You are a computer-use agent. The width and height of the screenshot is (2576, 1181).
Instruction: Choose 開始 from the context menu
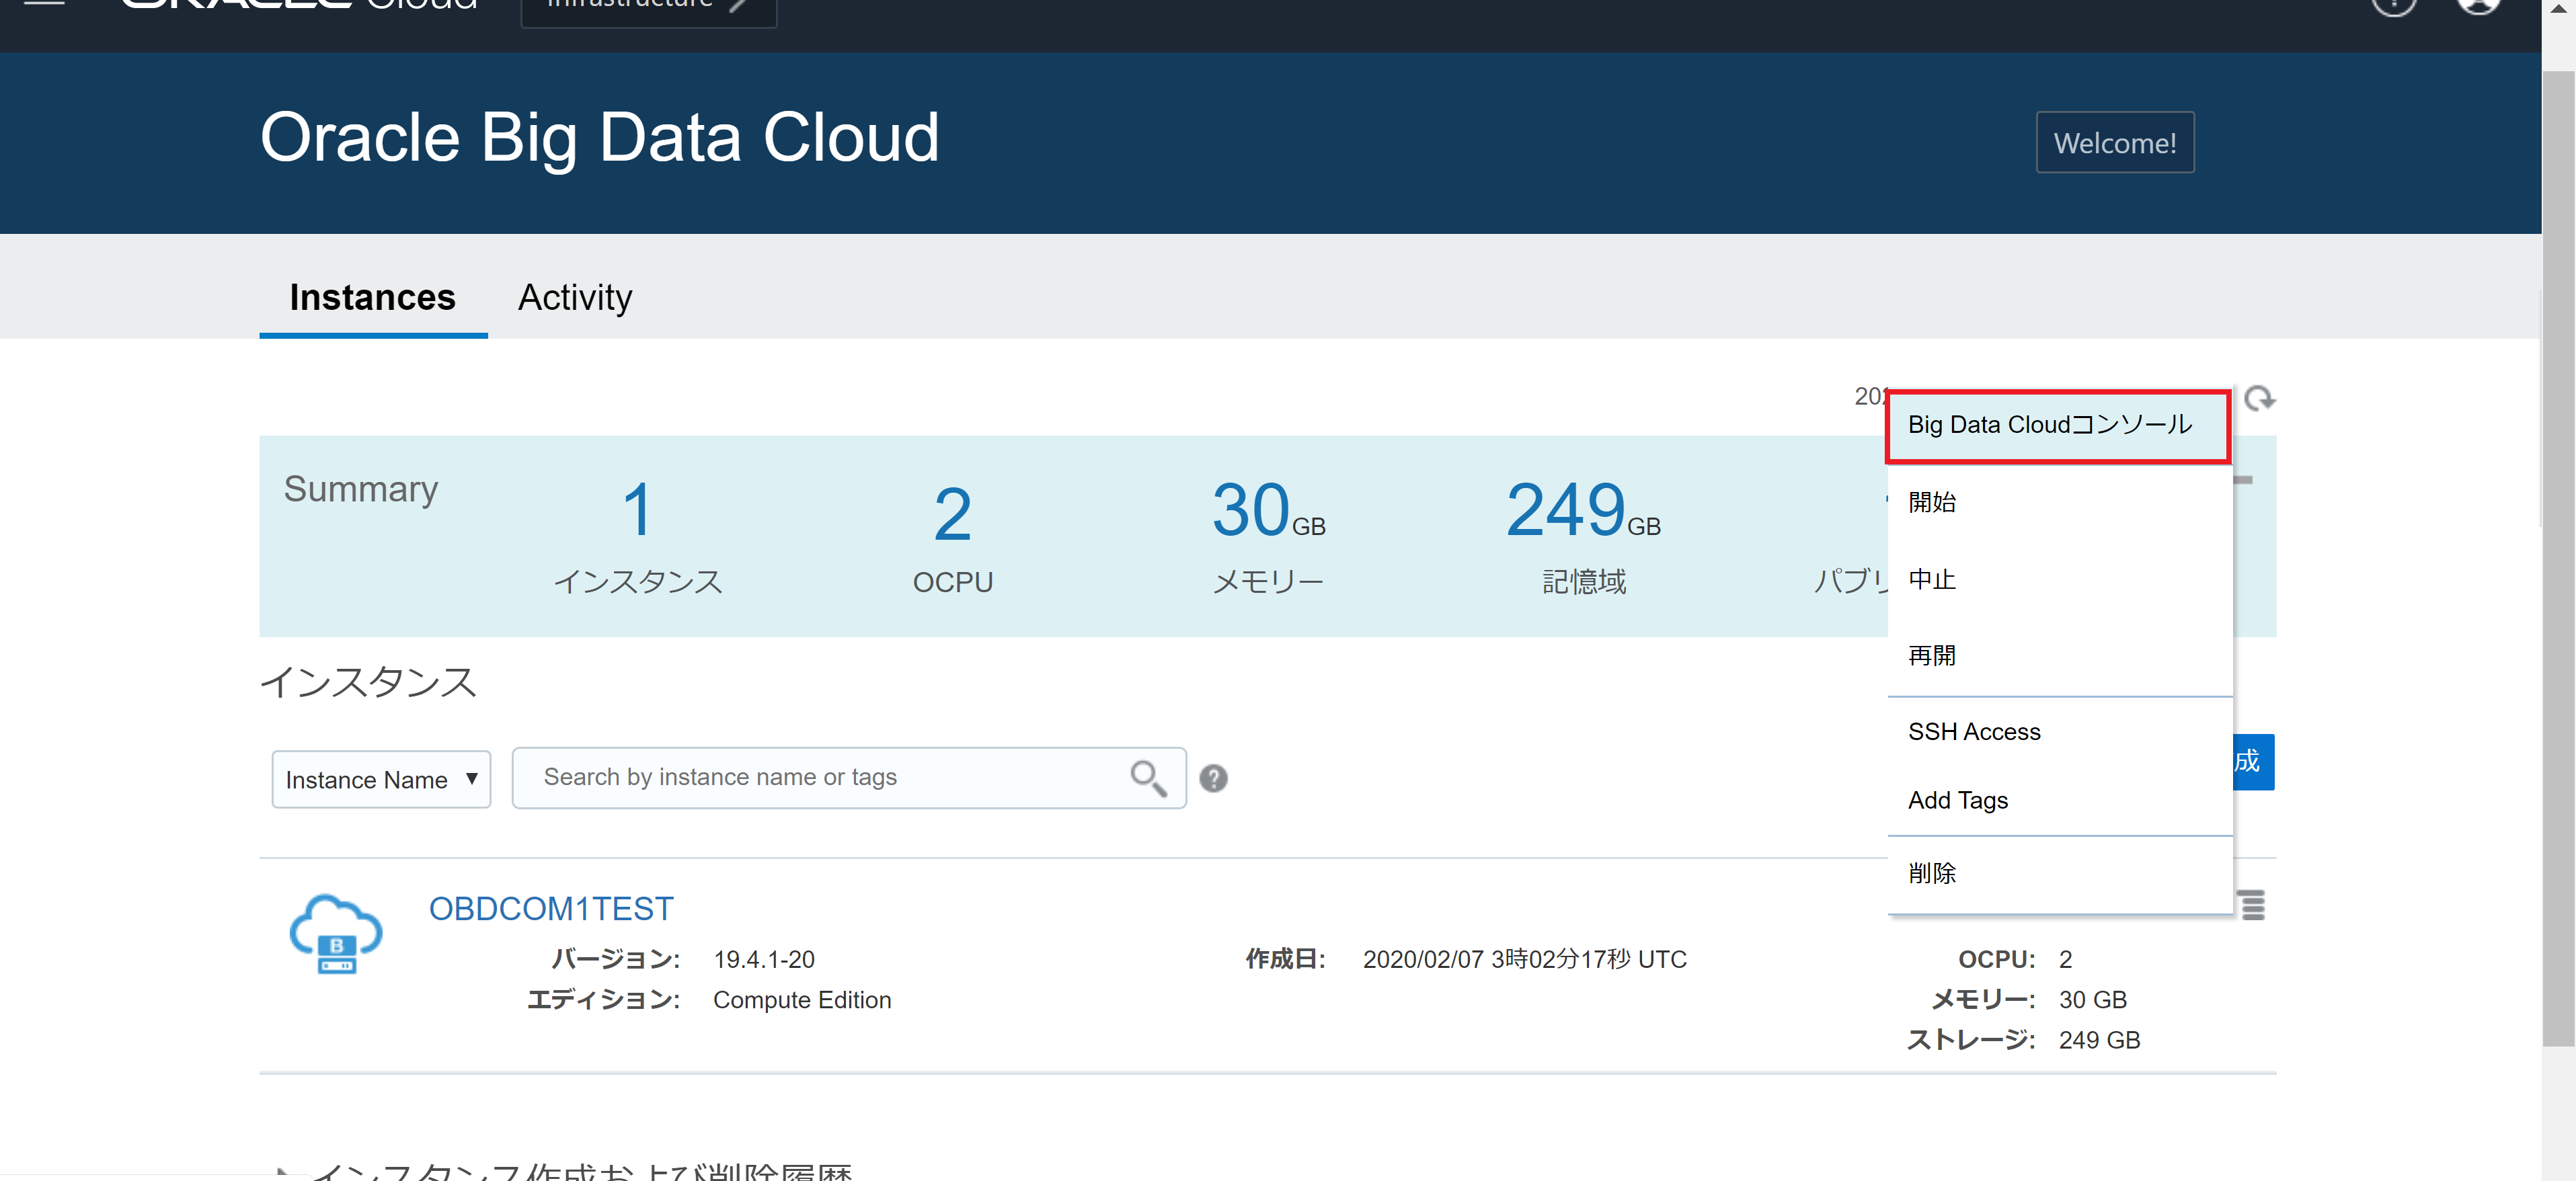click(x=1931, y=502)
